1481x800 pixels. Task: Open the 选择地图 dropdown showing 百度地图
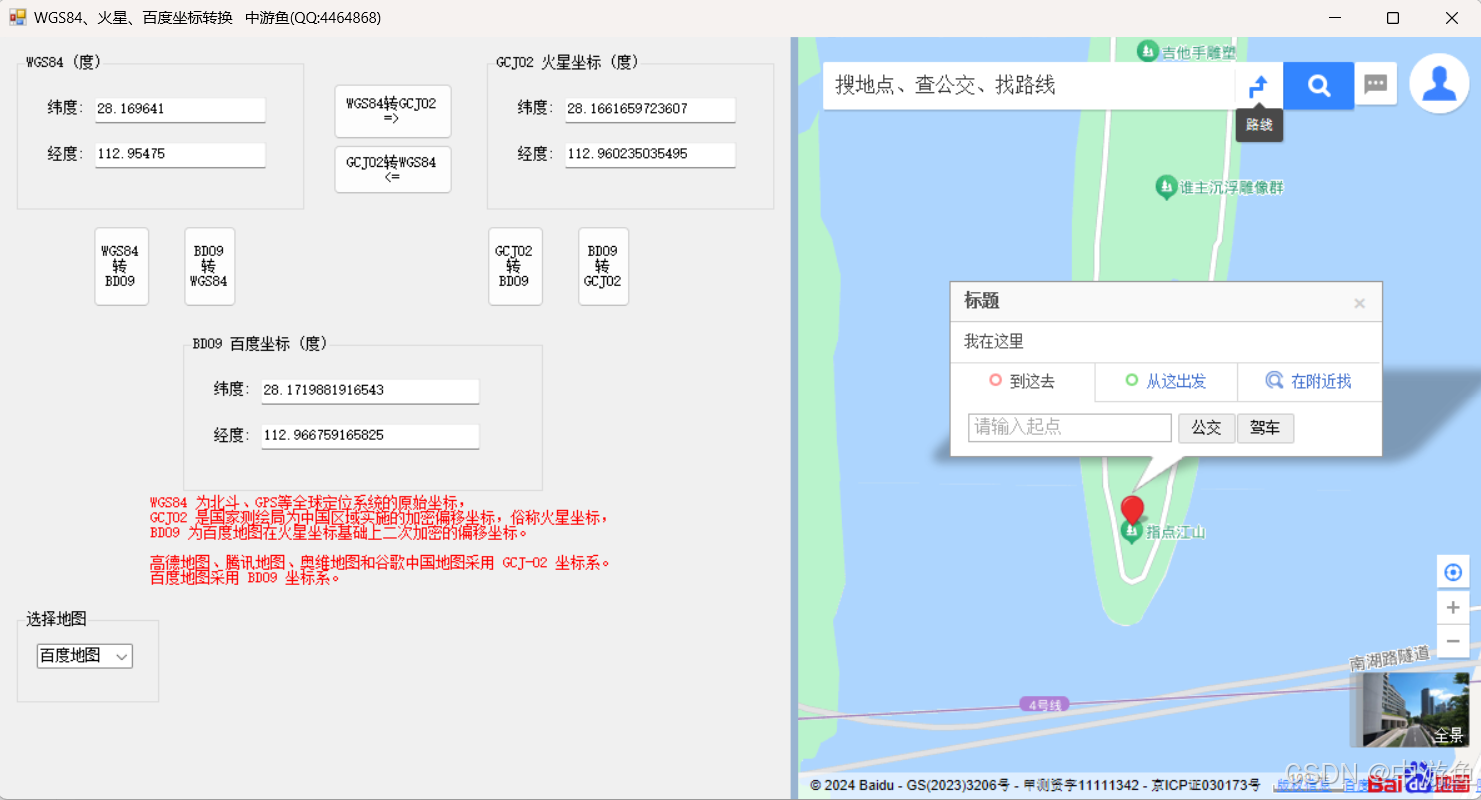click(x=85, y=656)
